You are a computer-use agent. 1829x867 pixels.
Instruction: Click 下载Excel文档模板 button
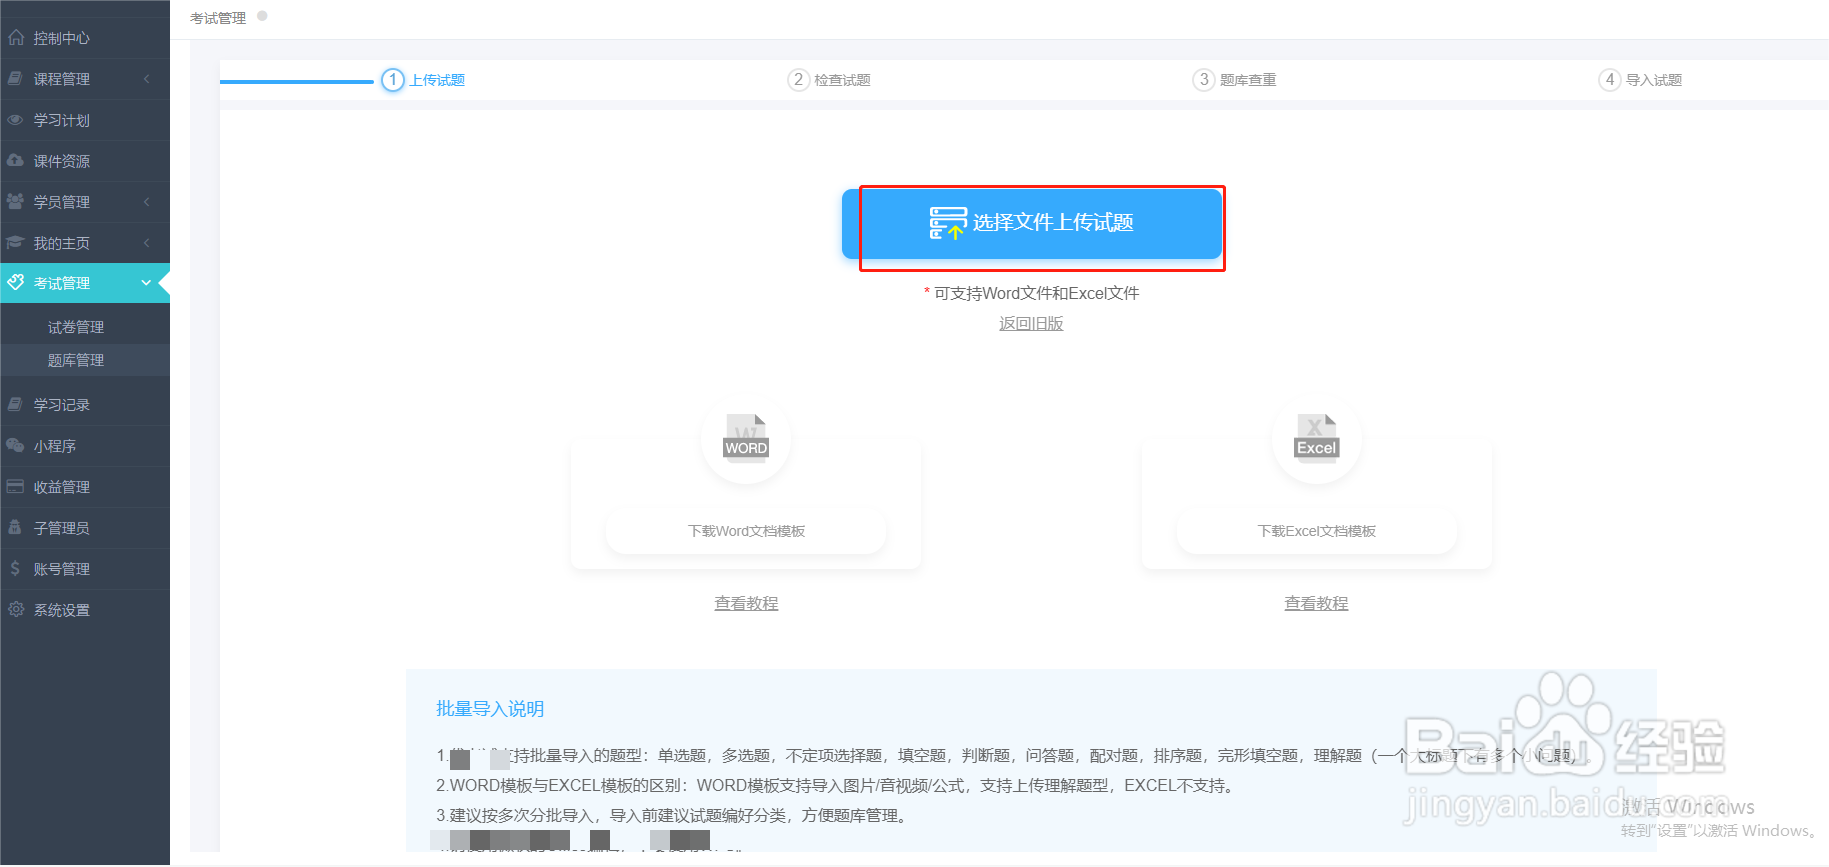(x=1316, y=531)
